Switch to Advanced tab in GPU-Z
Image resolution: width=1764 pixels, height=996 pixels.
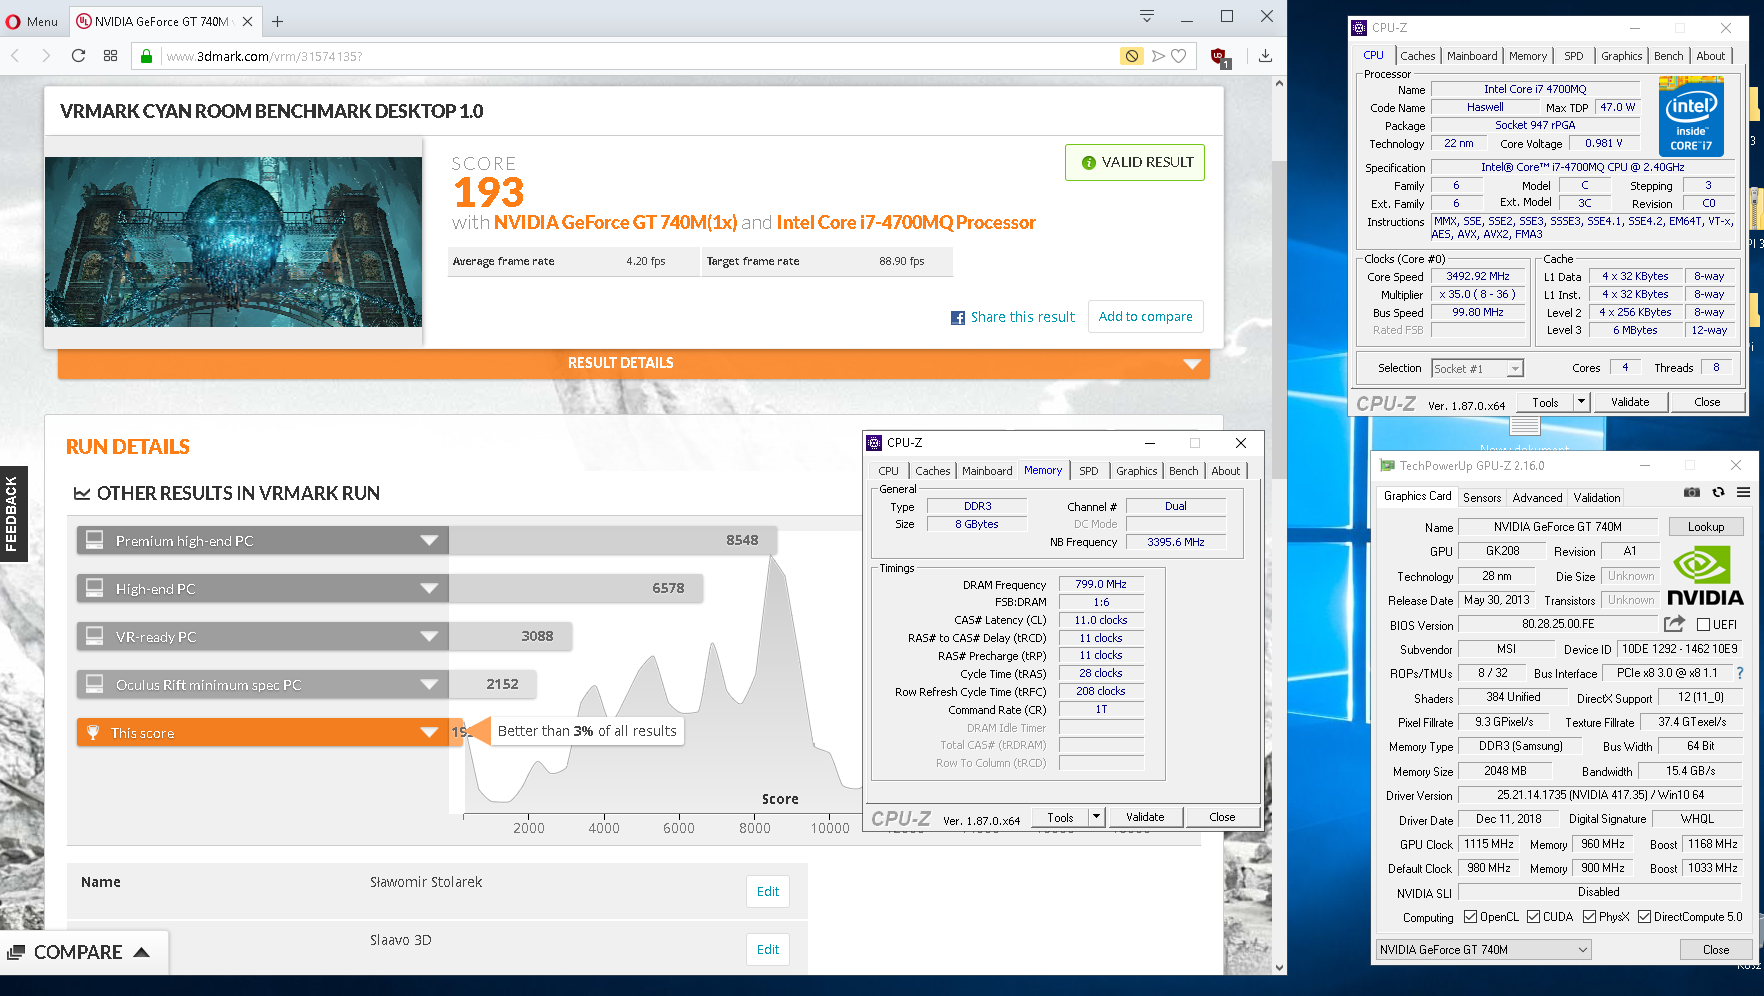(1537, 497)
